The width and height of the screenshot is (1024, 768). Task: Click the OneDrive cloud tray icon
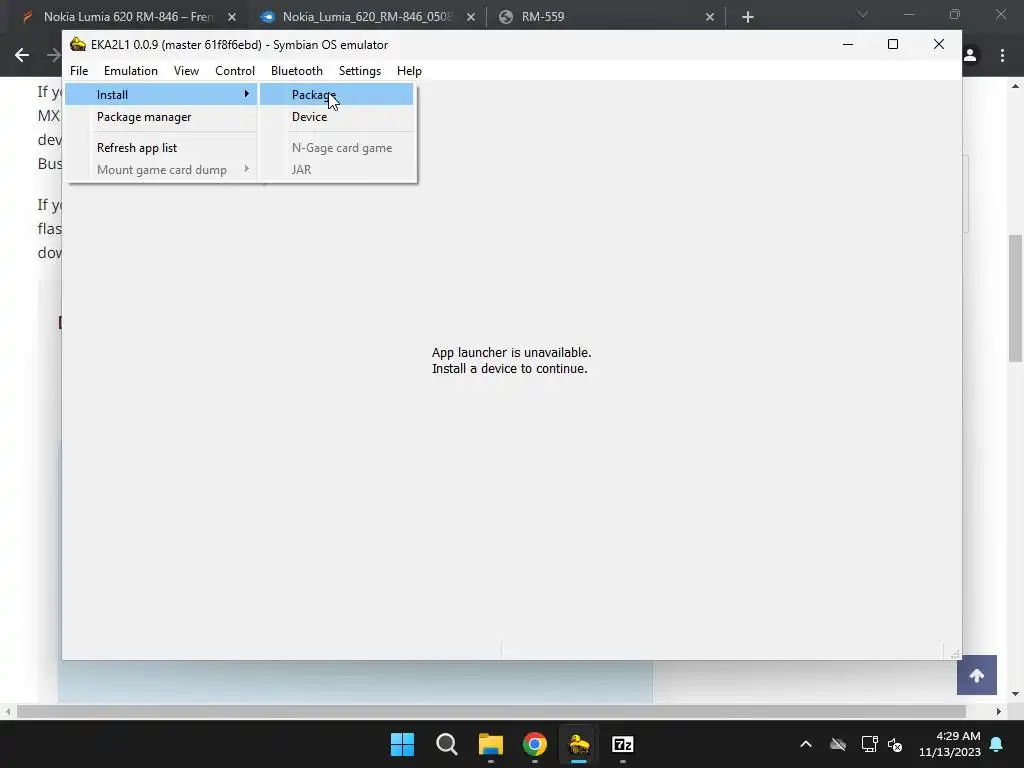[x=838, y=744]
